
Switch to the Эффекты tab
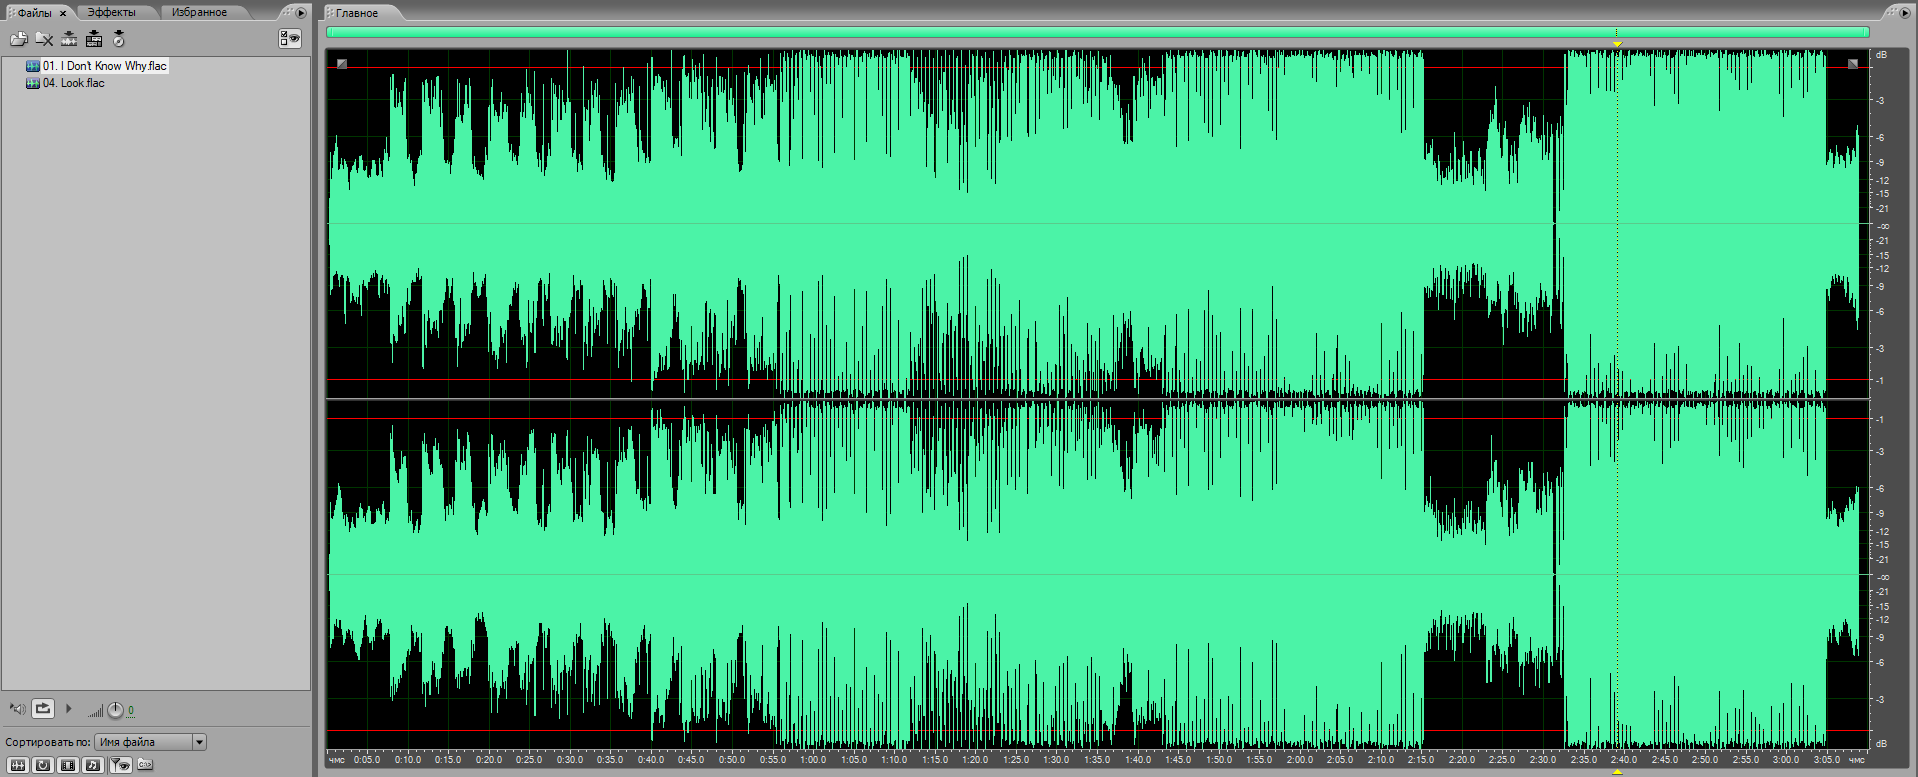(111, 12)
